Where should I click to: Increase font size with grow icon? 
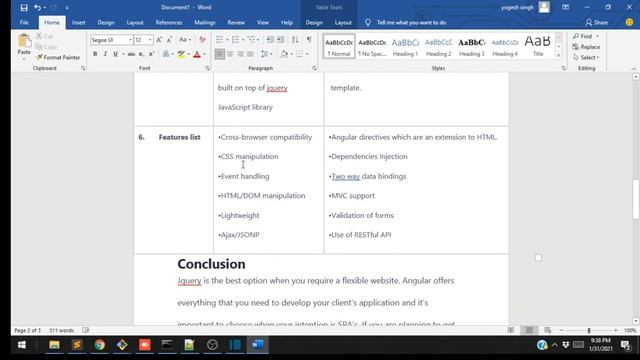coord(159,40)
